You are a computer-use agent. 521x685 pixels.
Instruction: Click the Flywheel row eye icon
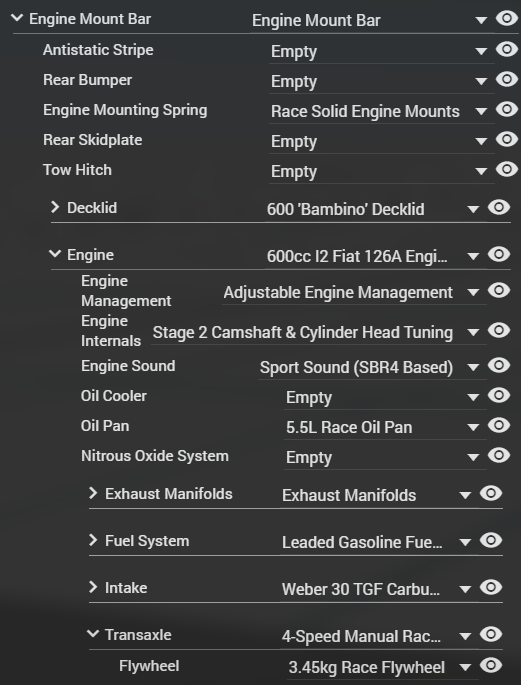click(491, 666)
